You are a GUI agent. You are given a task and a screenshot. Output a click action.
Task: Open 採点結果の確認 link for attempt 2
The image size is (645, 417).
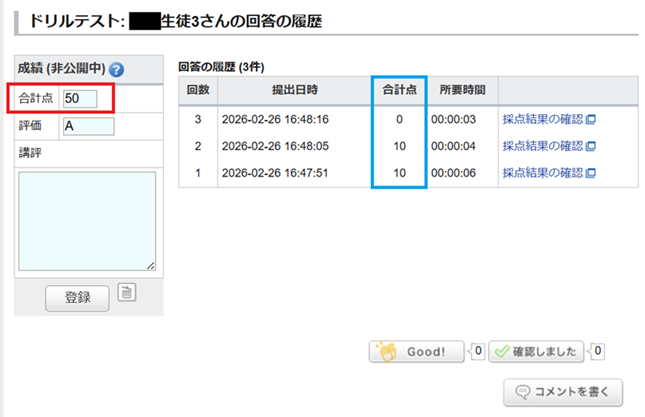click(x=542, y=146)
